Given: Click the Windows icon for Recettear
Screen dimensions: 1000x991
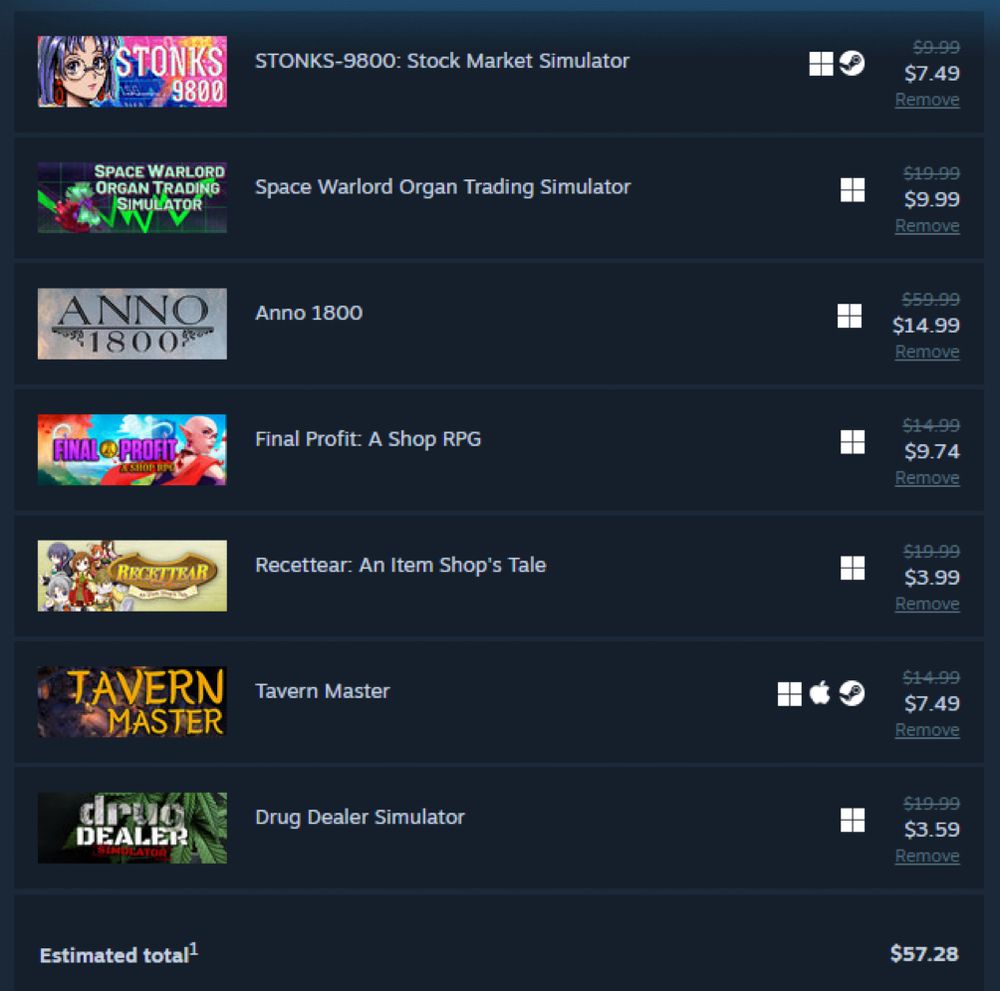Looking at the screenshot, I should click(x=852, y=568).
